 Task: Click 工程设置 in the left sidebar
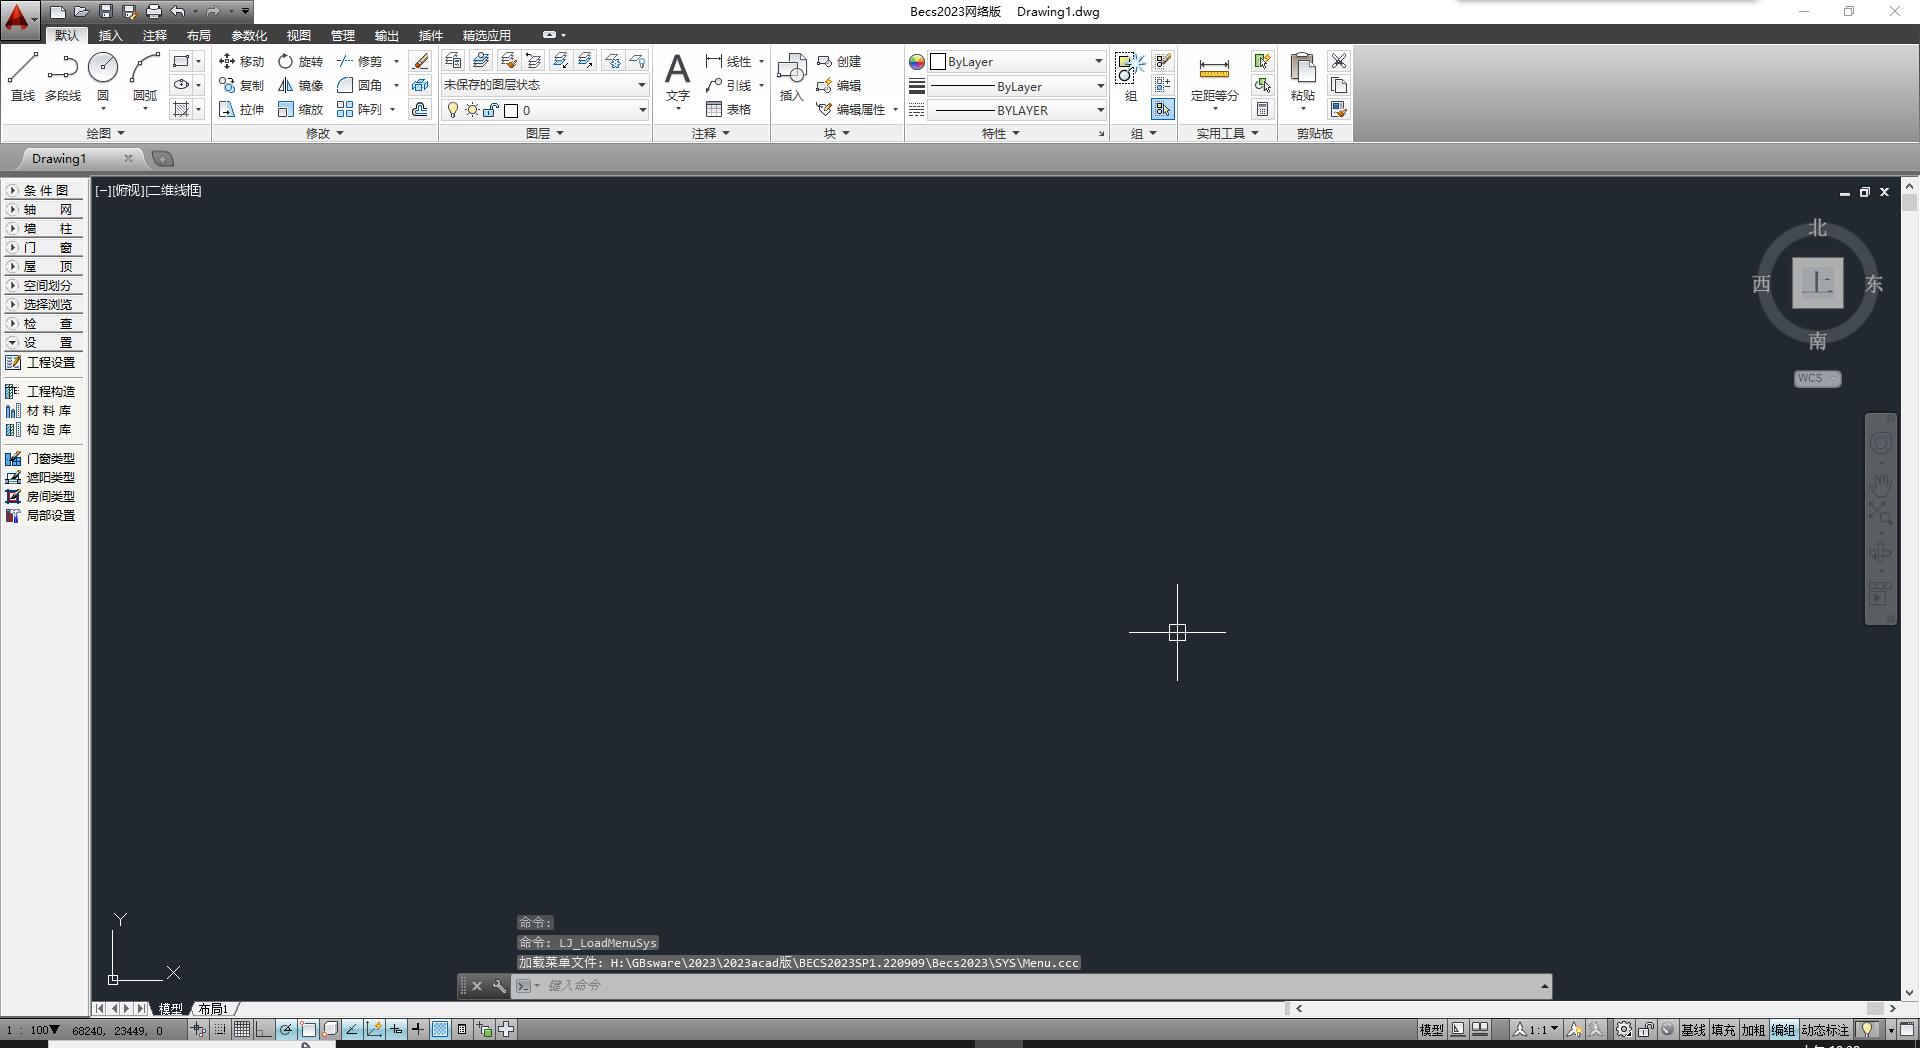tap(50, 363)
